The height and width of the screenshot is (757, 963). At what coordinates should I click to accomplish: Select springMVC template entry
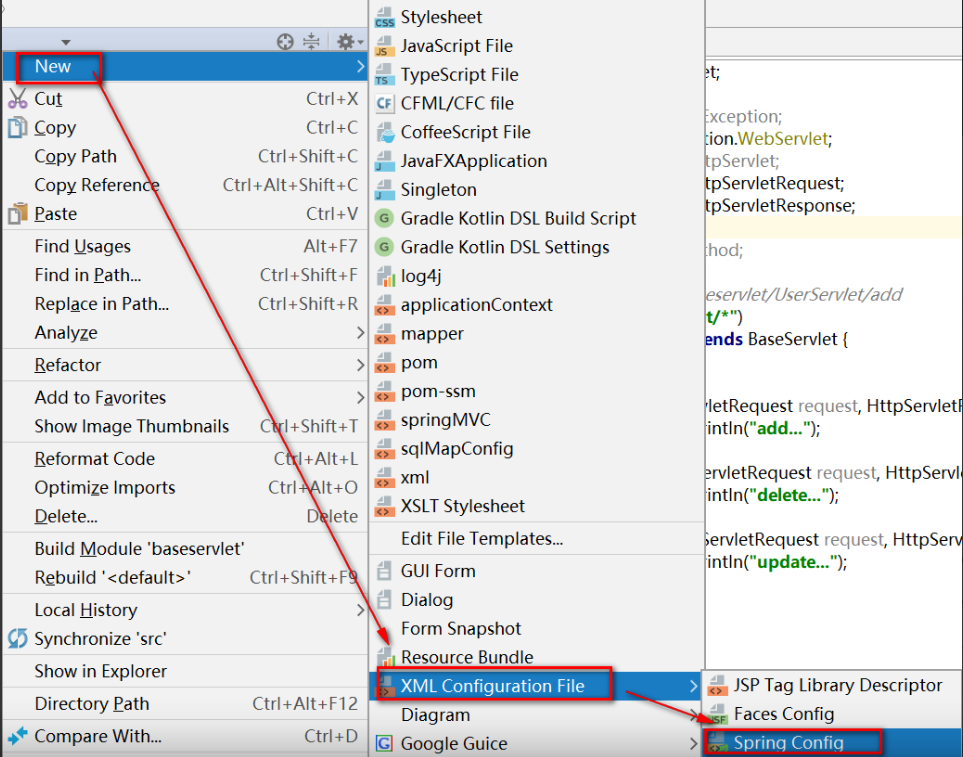pos(536,420)
